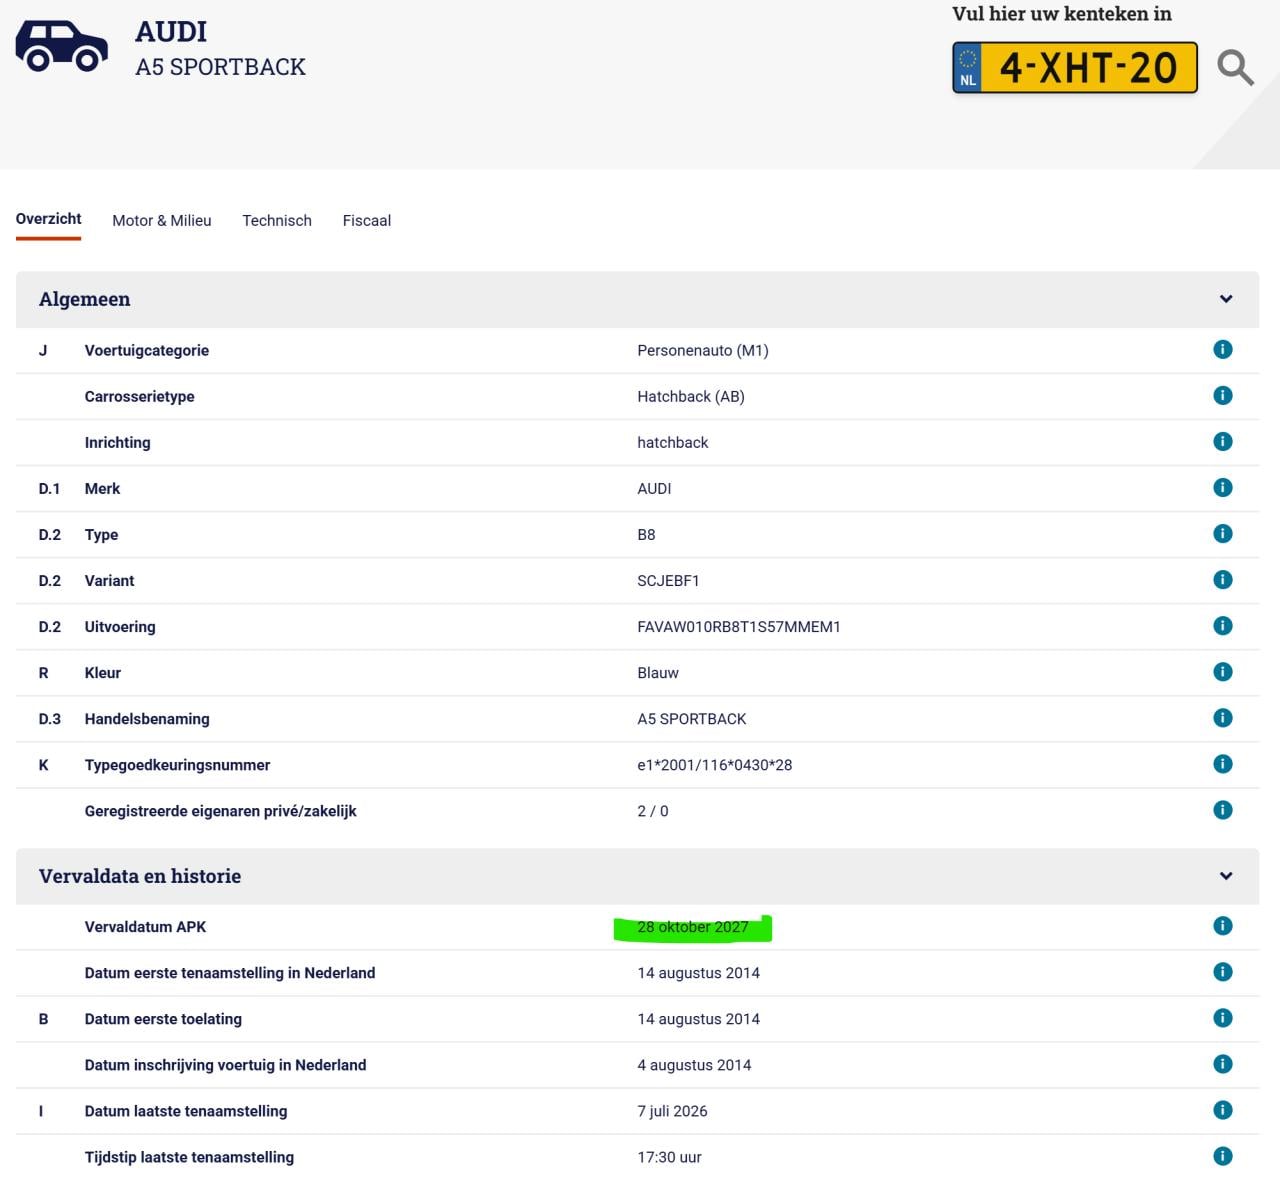Viewport: 1280px width, 1190px height.
Task: Switch to the Motor & Milieu tab
Action: (162, 221)
